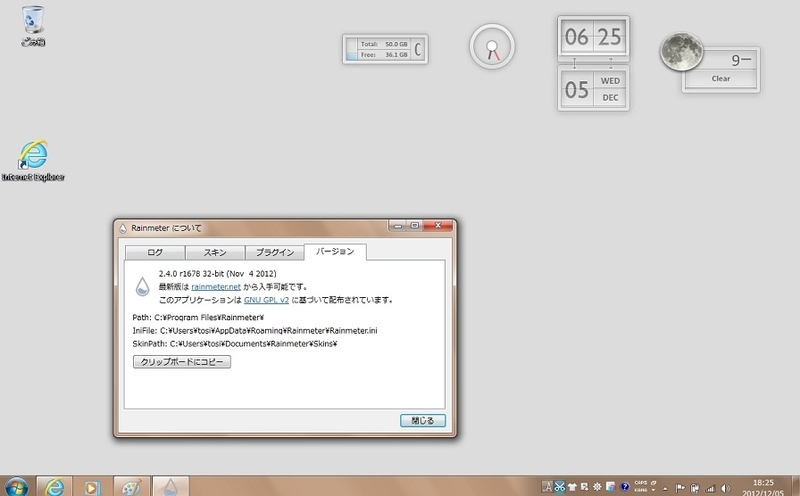Click the IME pad search icon in the language bar
Image resolution: width=800 pixels, height=496 pixels.
(585, 487)
